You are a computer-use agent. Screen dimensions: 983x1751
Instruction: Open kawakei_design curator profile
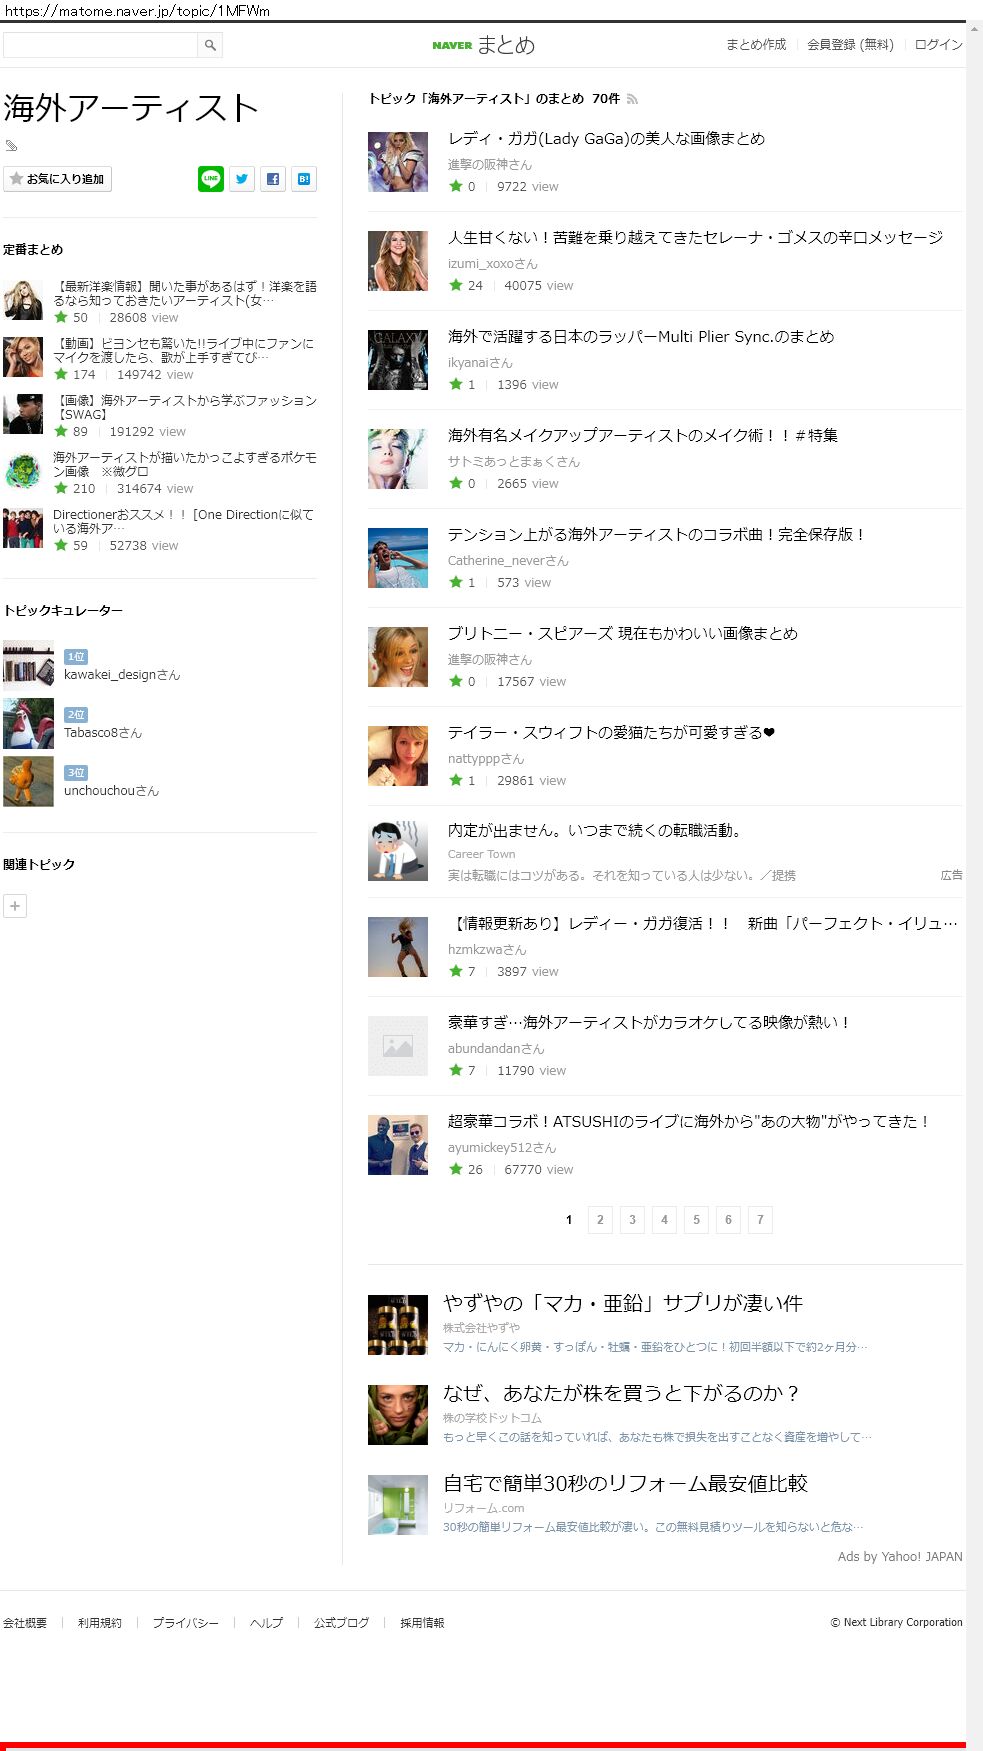122,675
